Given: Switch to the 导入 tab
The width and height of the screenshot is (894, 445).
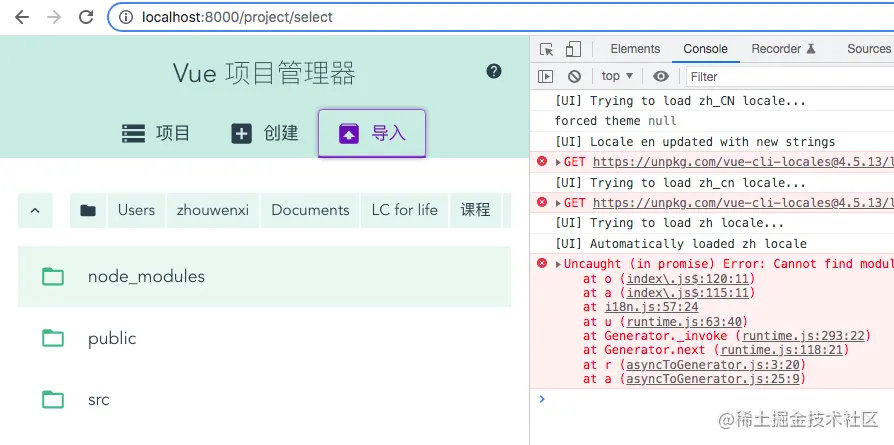Looking at the screenshot, I should (372, 134).
